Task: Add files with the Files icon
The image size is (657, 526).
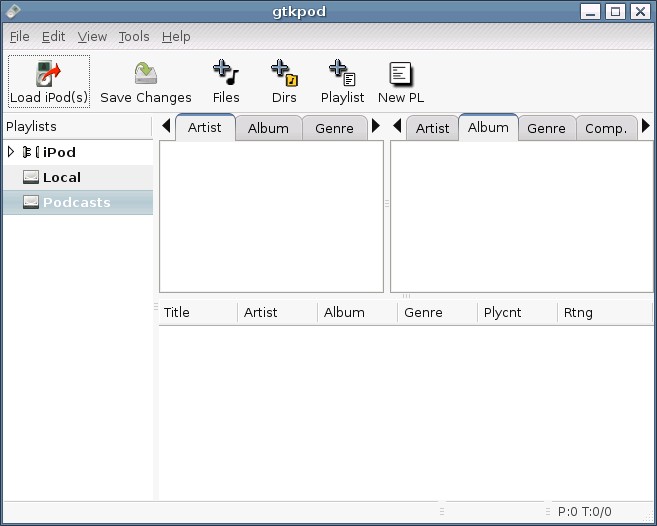Action: [226, 73]
